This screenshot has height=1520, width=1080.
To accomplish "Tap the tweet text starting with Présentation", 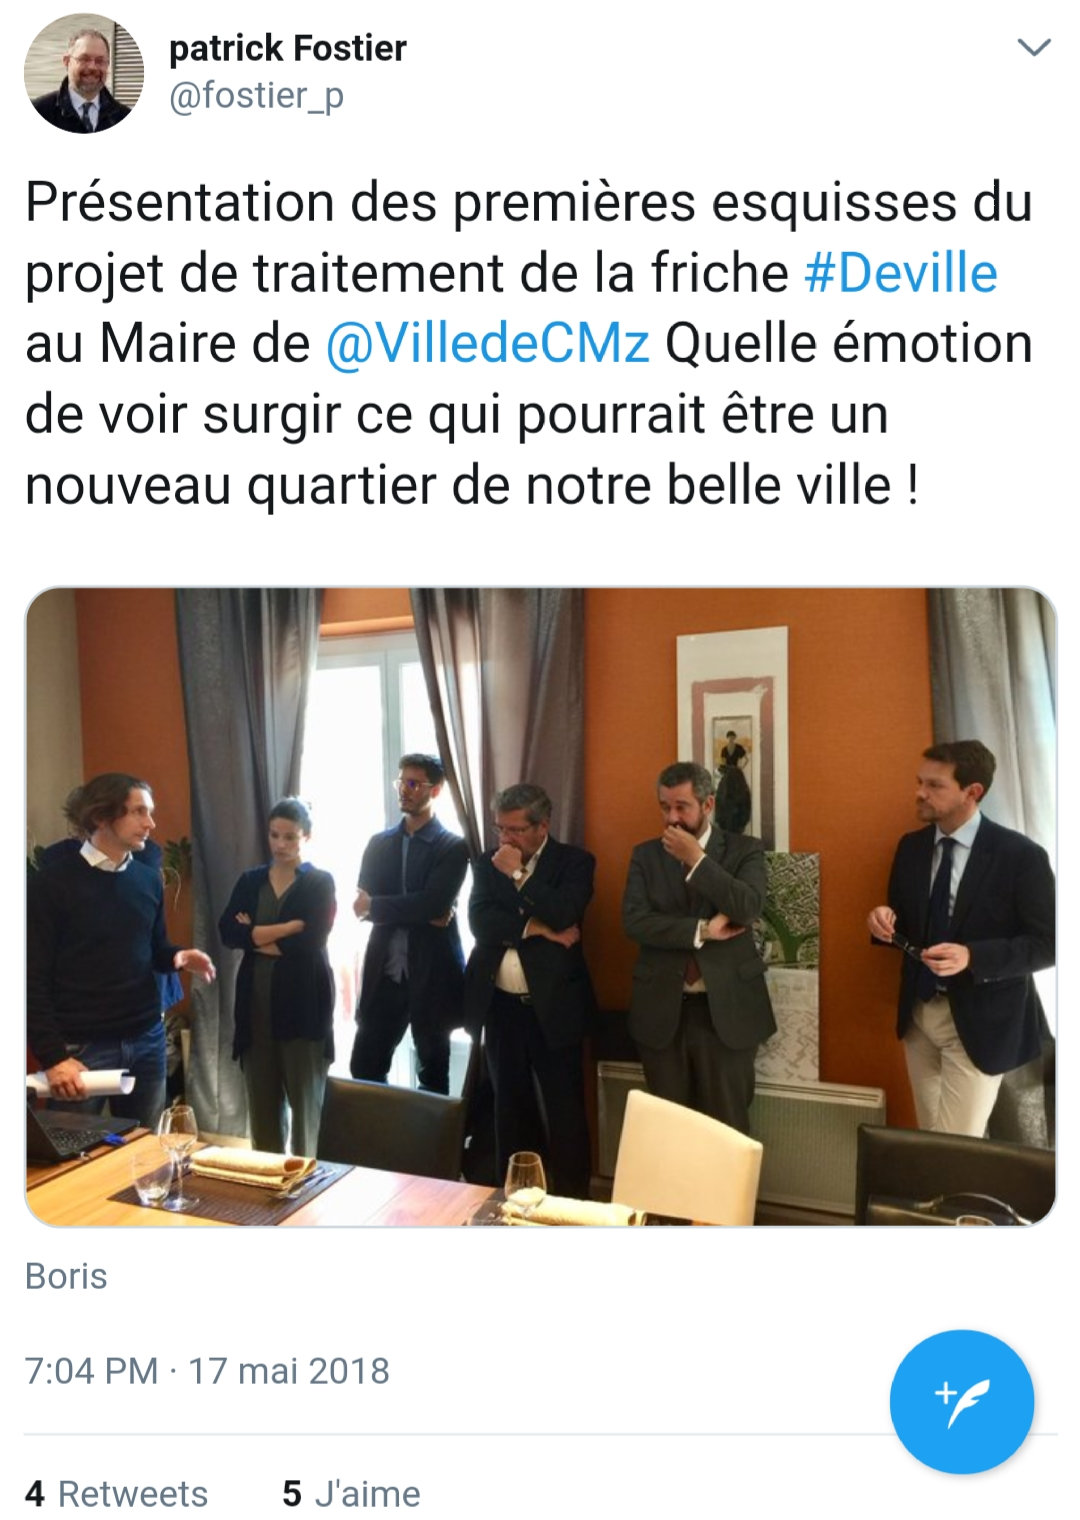I will click(529, 344).
